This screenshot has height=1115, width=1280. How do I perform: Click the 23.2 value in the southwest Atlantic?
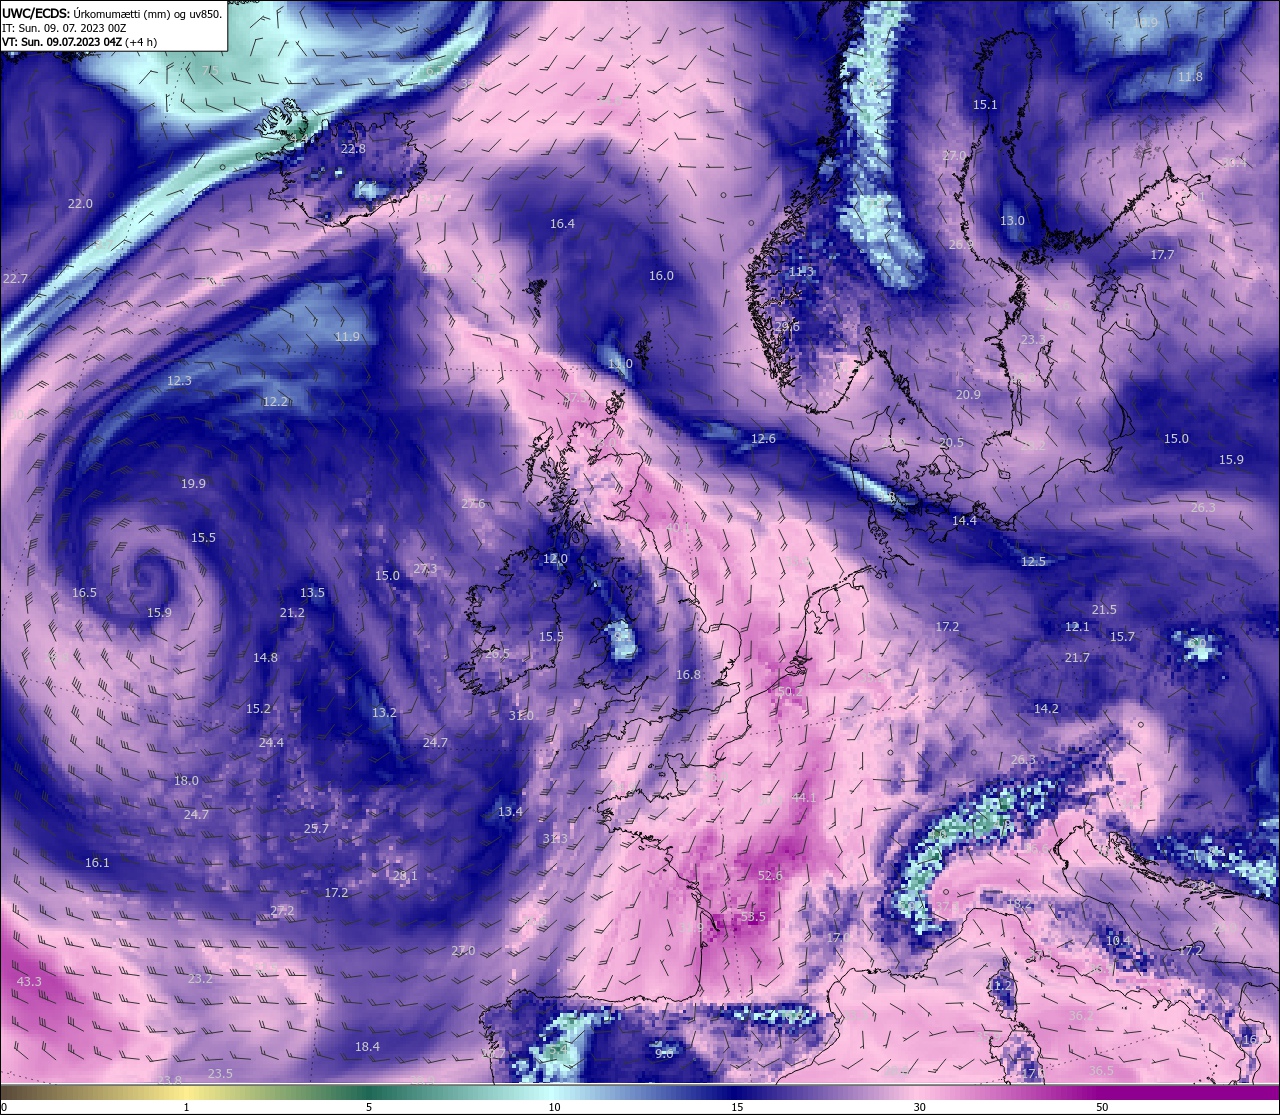tap(200, 978)
